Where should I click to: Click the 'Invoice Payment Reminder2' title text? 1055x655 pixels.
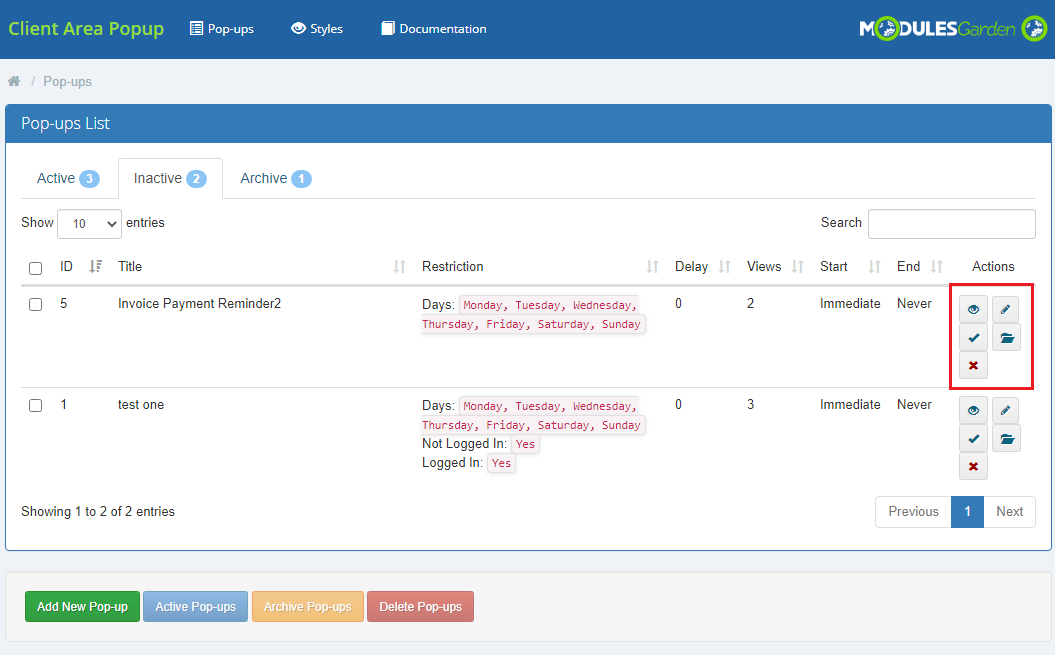(199, 304)
